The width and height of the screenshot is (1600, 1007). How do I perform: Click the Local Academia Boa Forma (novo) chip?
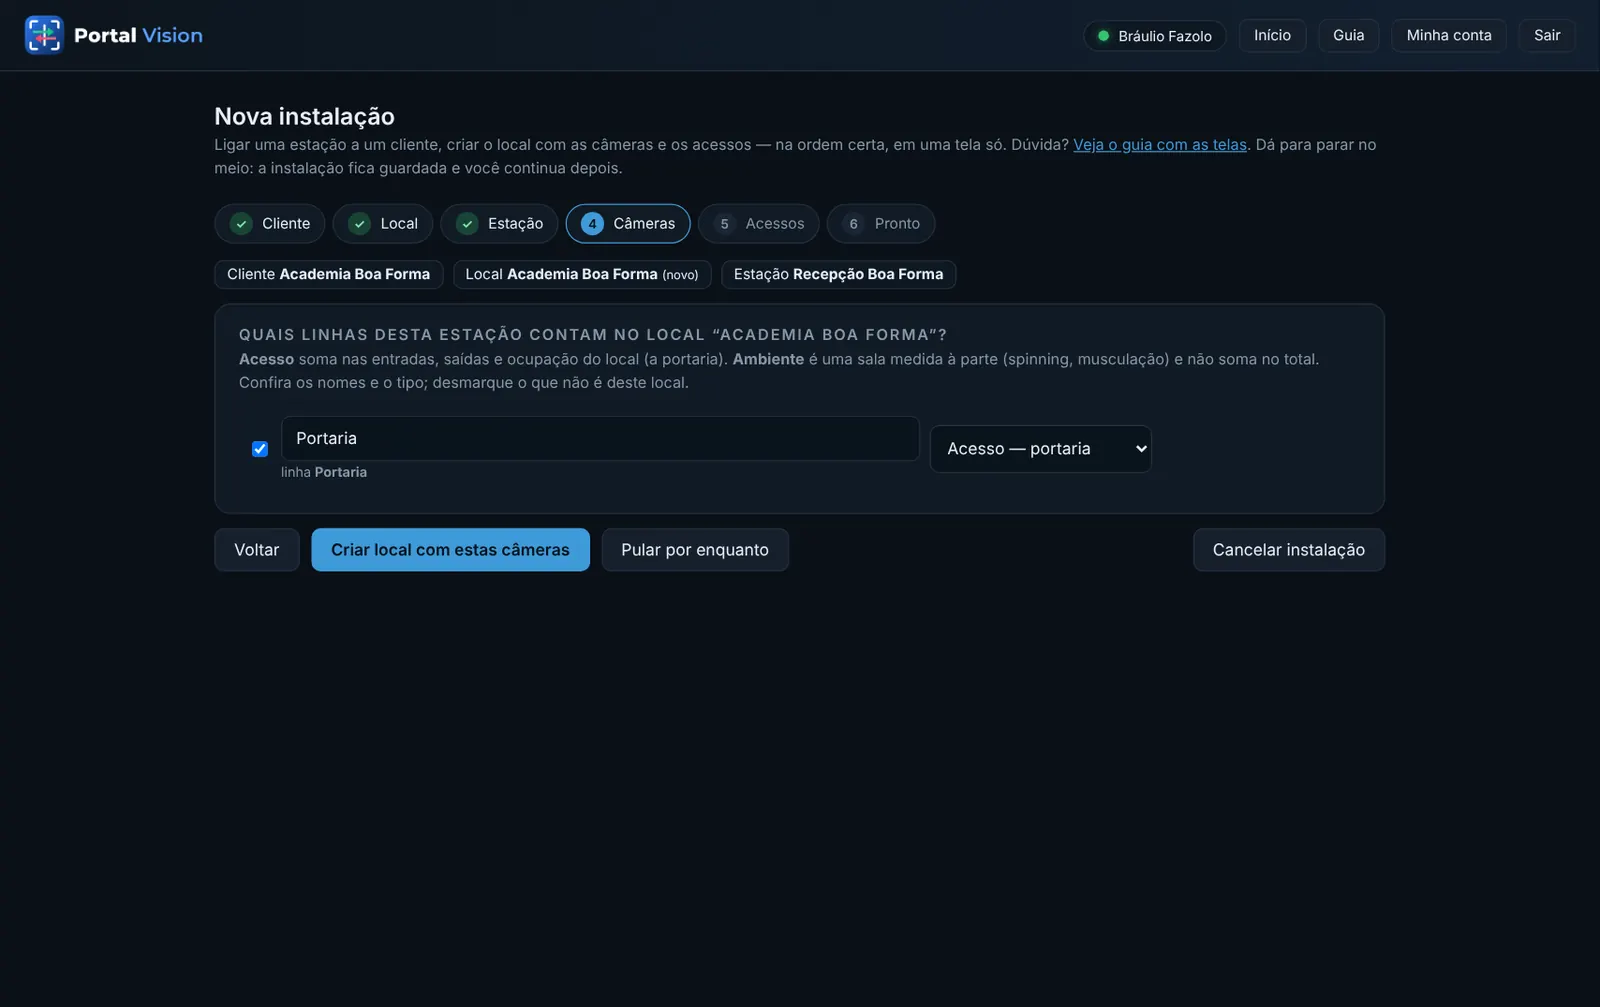(582, 274)
